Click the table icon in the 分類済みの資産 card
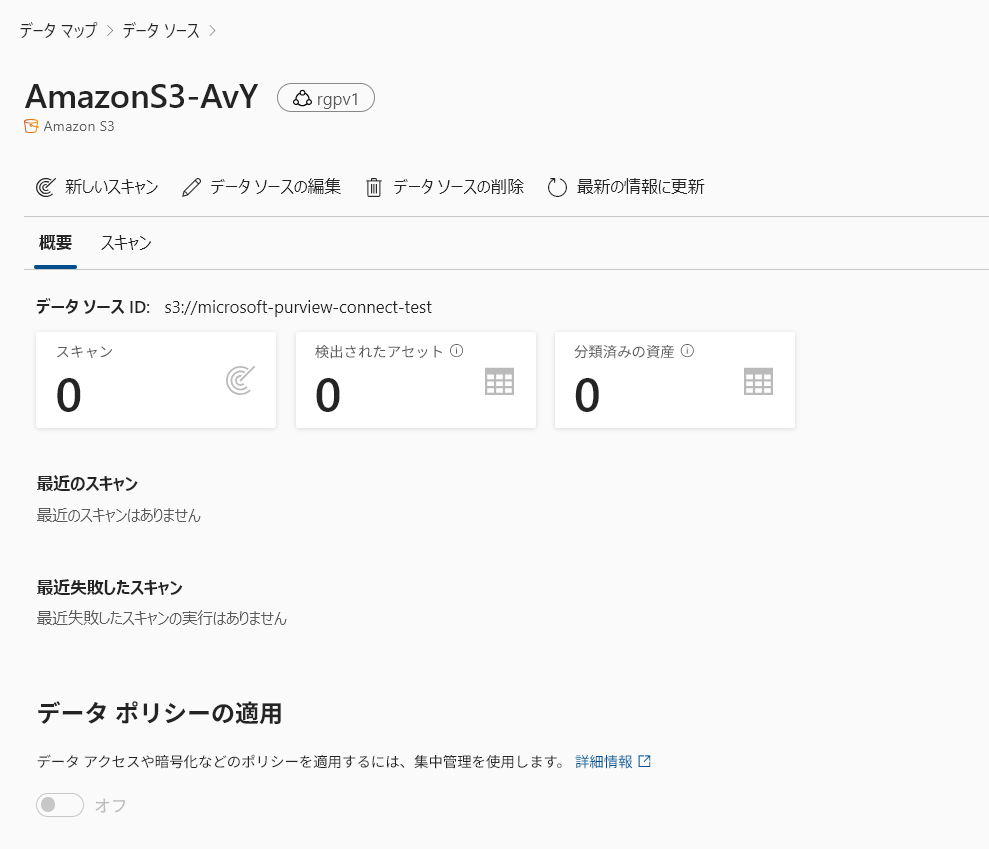The height and width of the screenshot is (849, 989). 758,381
